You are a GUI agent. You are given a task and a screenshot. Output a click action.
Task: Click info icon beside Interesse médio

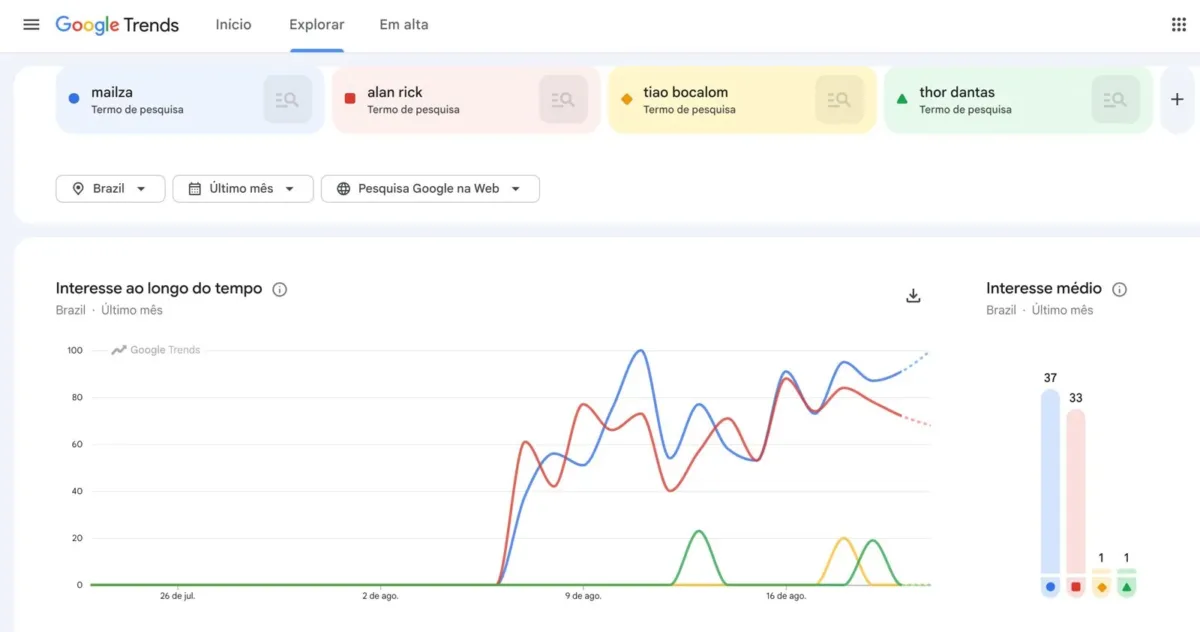point(1120,289)
